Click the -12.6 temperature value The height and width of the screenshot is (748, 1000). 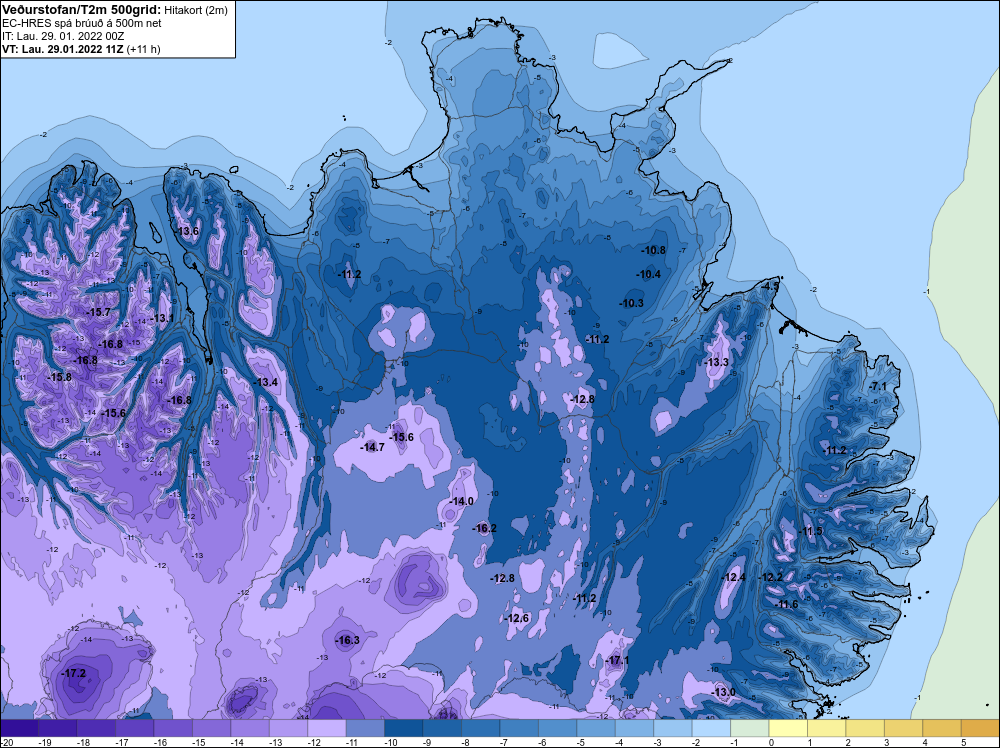click(516, 618)
